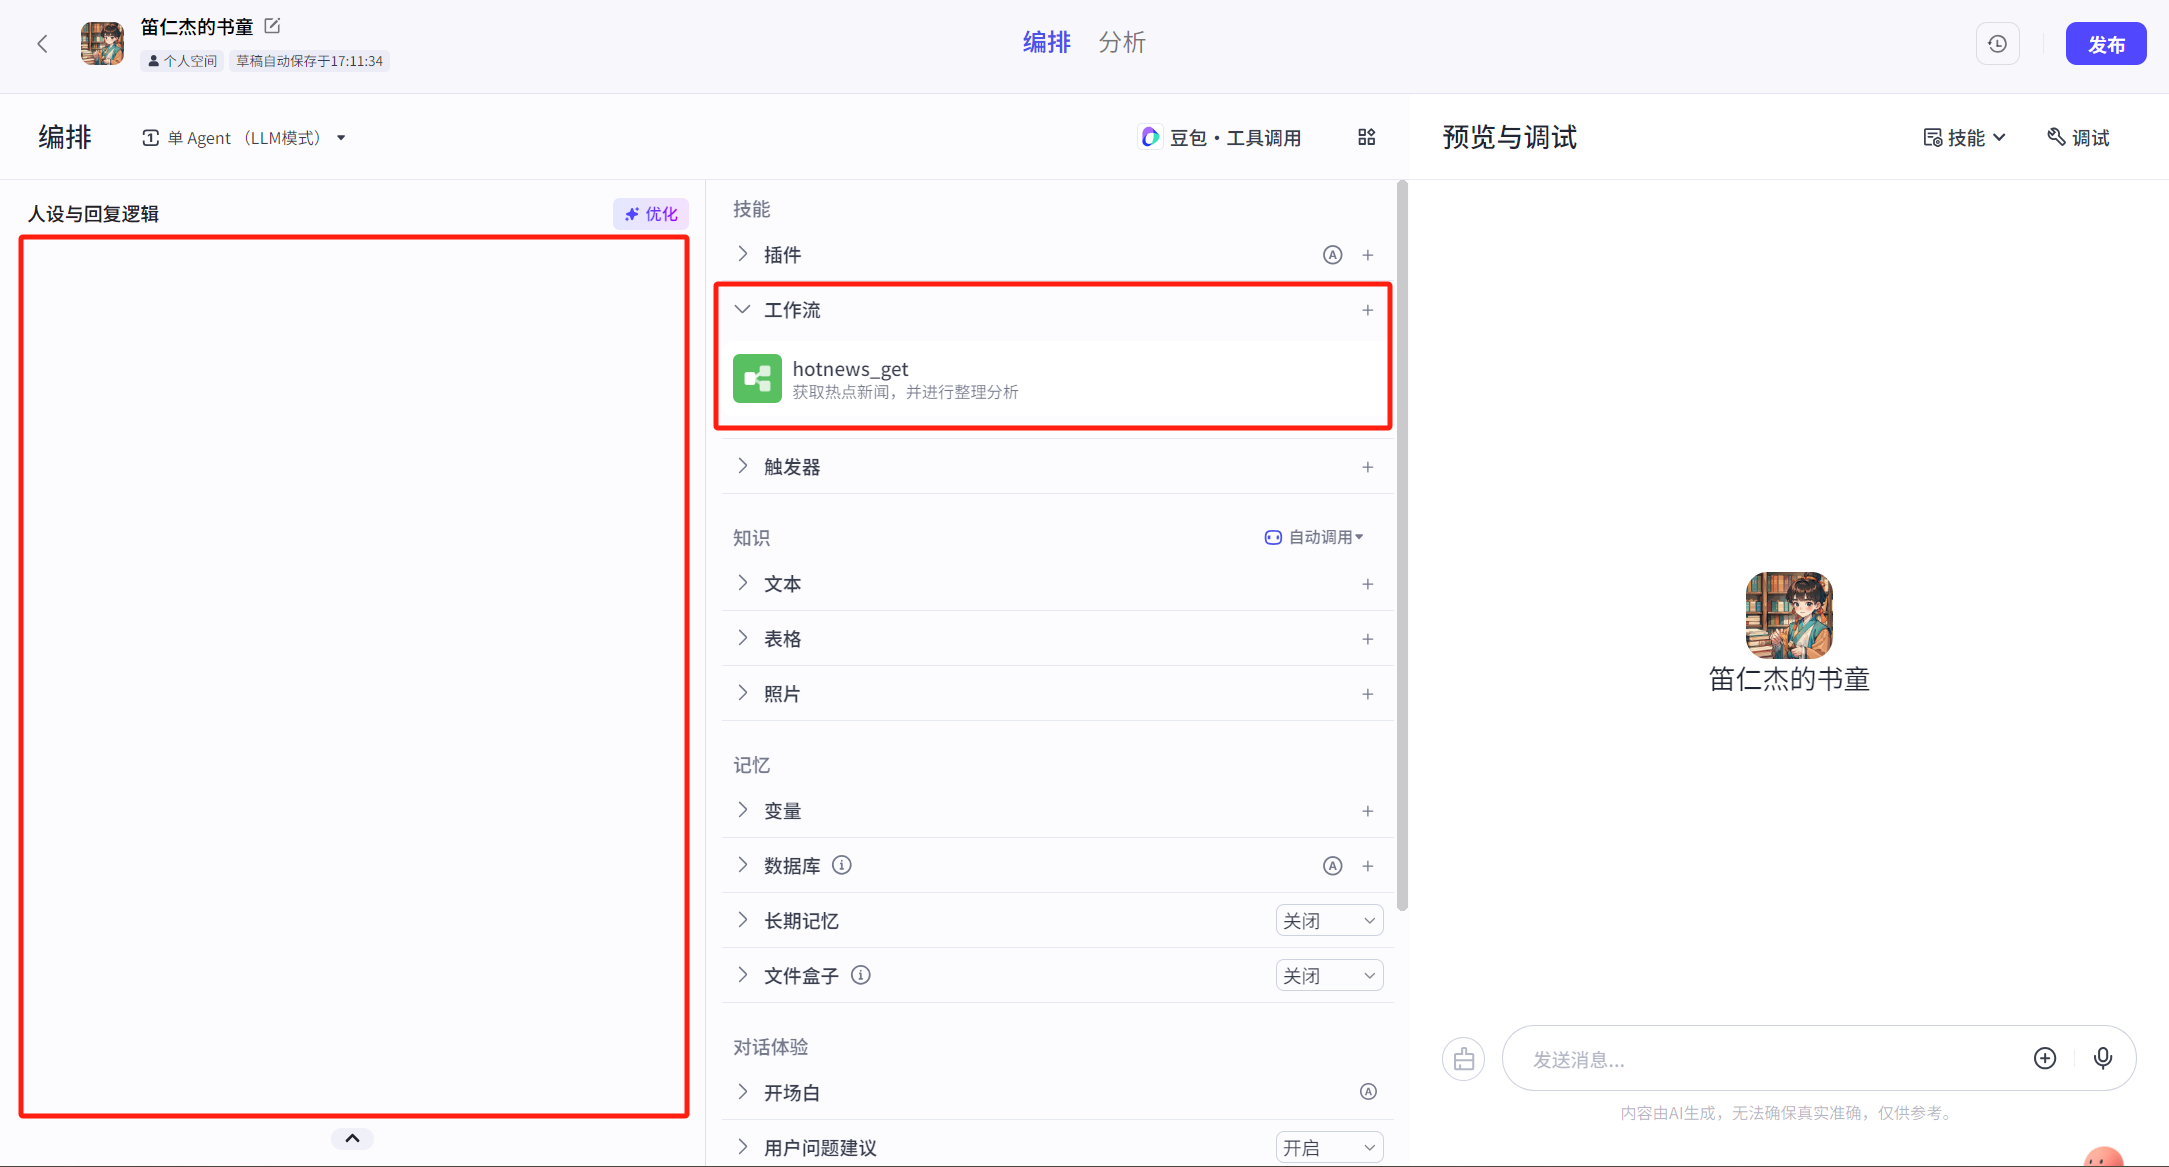2169x1167 pixels.
Task: Open the 用户问题建议 on/off dropdown
Action: pyautogui.click(x=1329, y=1148)
